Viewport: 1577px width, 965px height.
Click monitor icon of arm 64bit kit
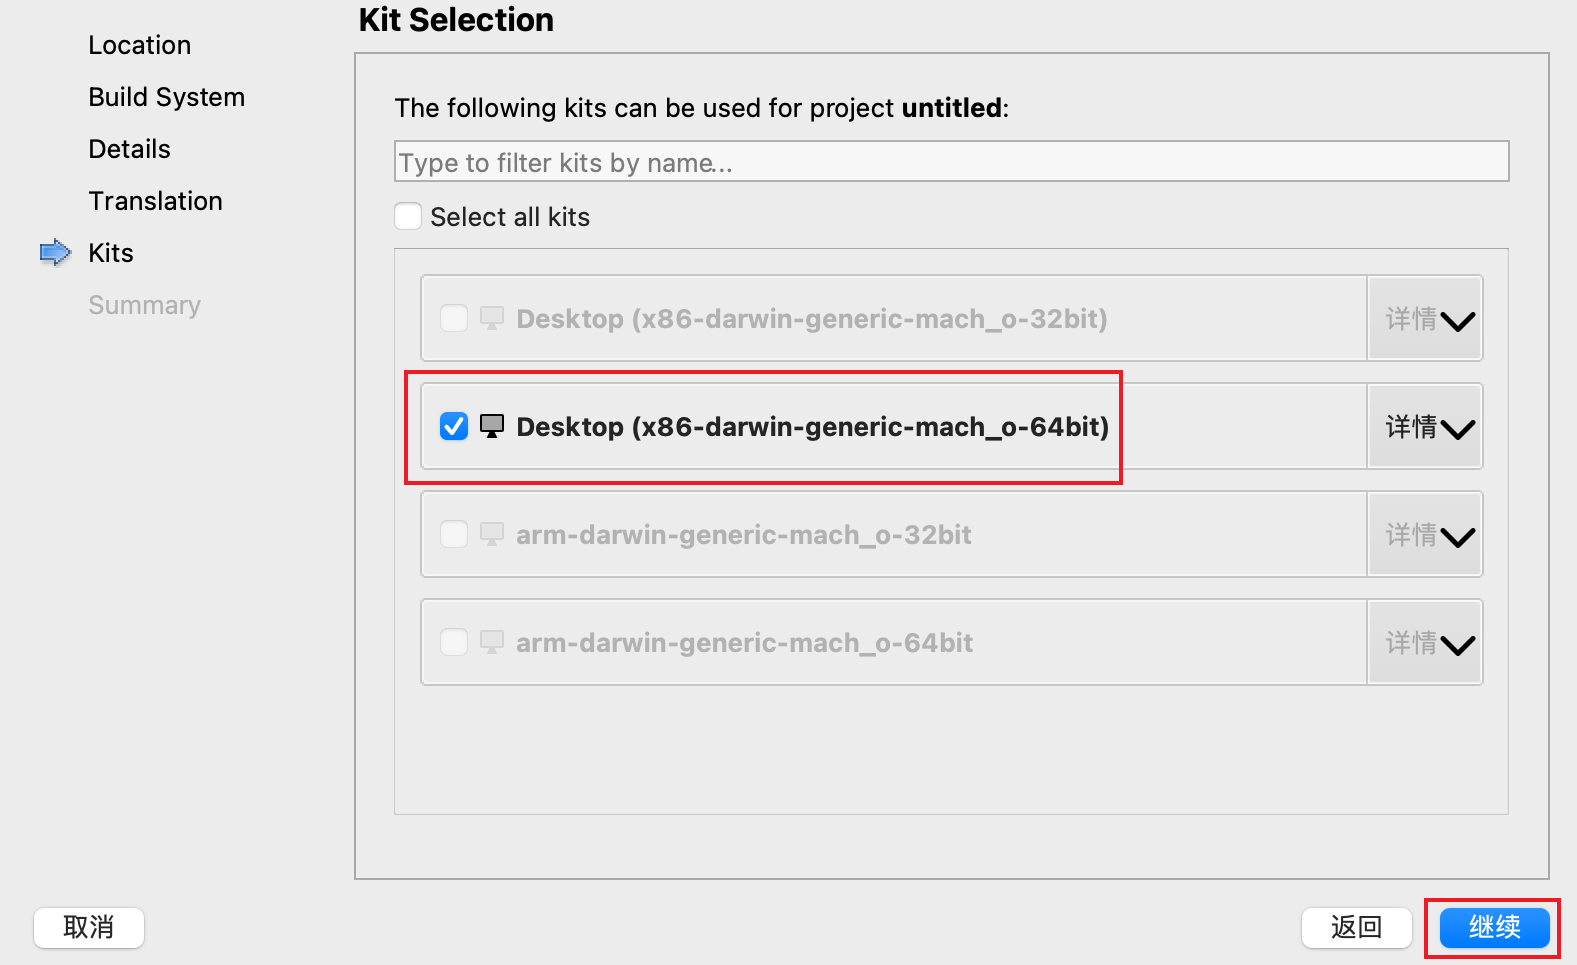click(492, 643)
